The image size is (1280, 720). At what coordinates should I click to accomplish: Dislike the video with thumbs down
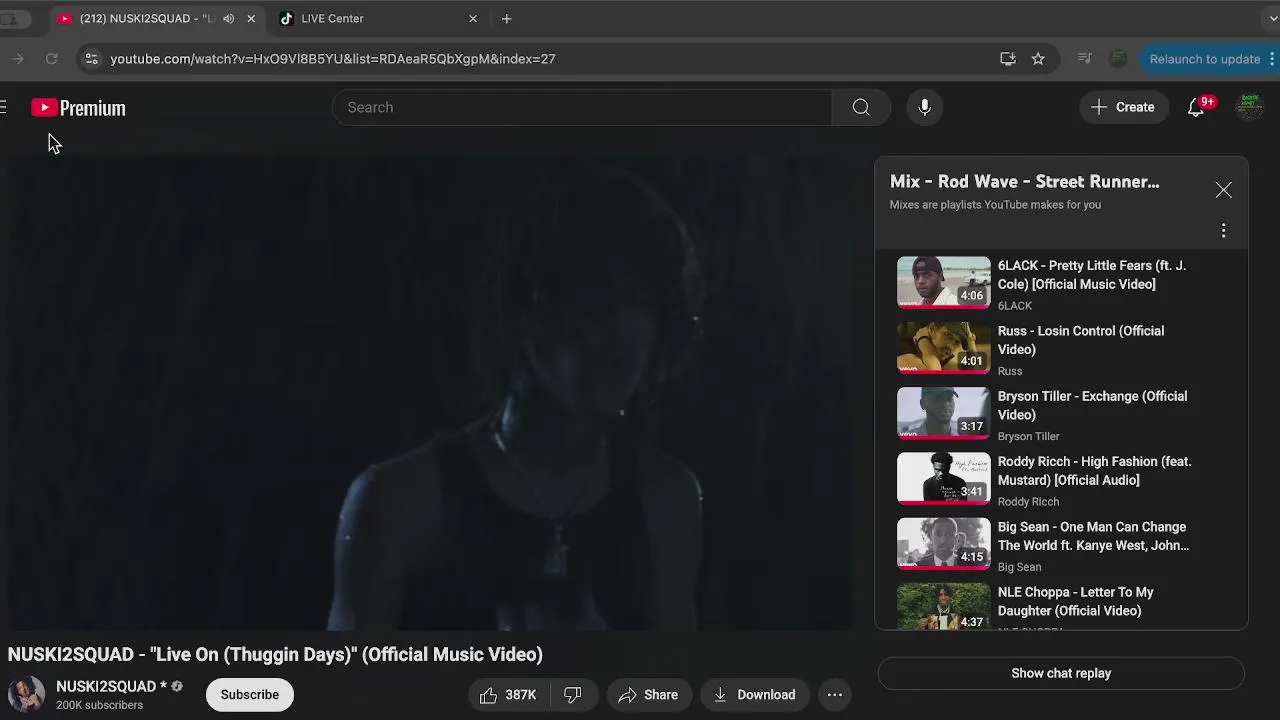pyautogui.click(x=573, y=695)
